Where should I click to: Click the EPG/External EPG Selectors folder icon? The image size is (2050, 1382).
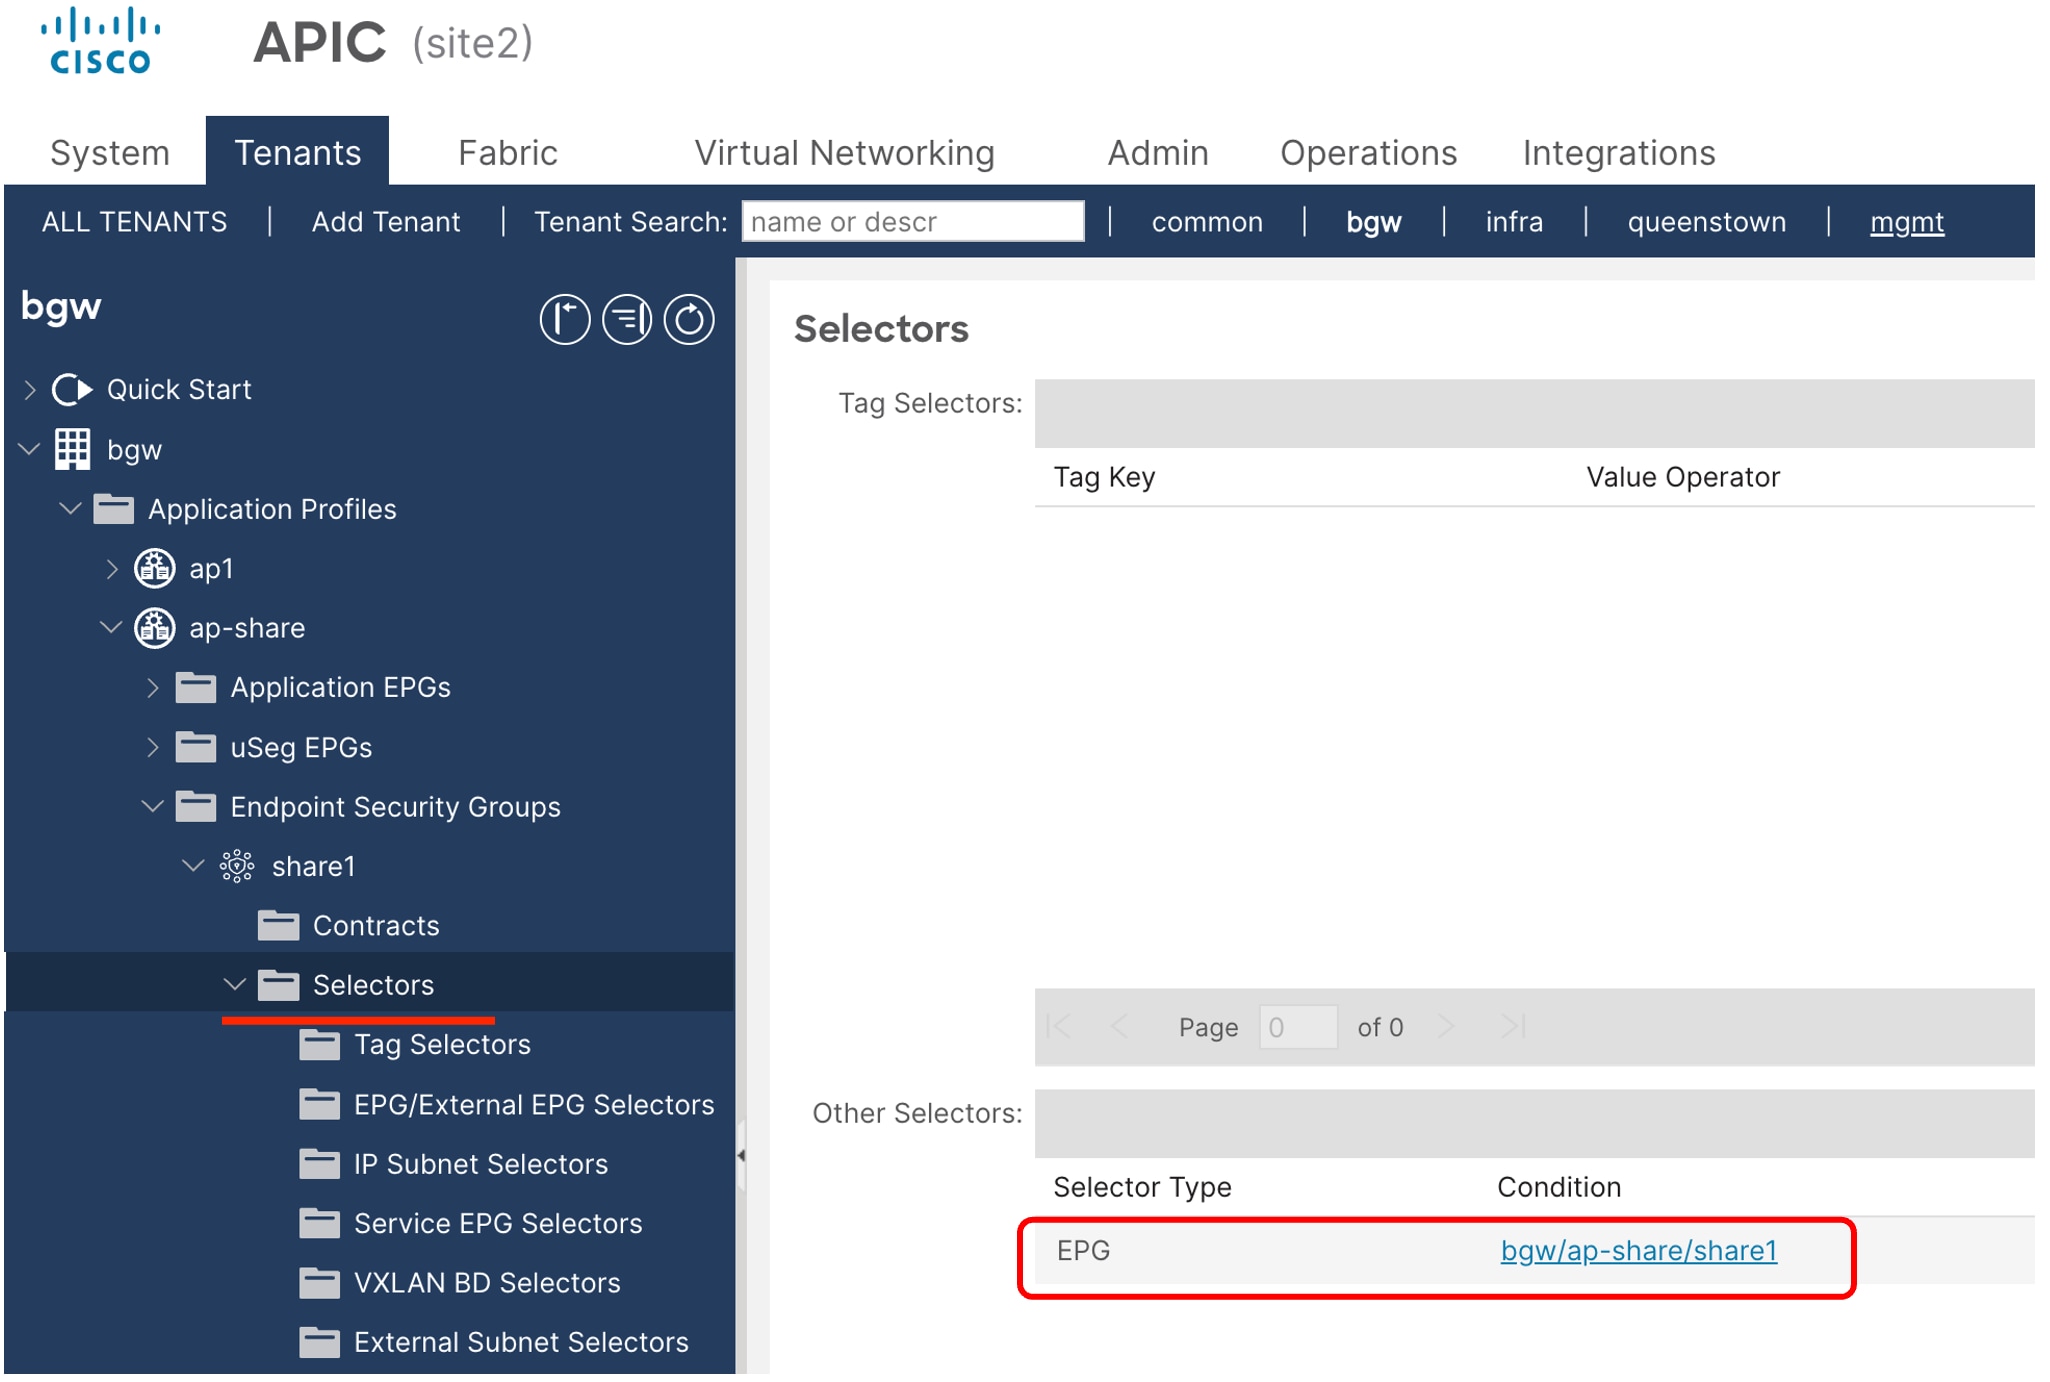pyautogui.click(x=319, y=1104)
